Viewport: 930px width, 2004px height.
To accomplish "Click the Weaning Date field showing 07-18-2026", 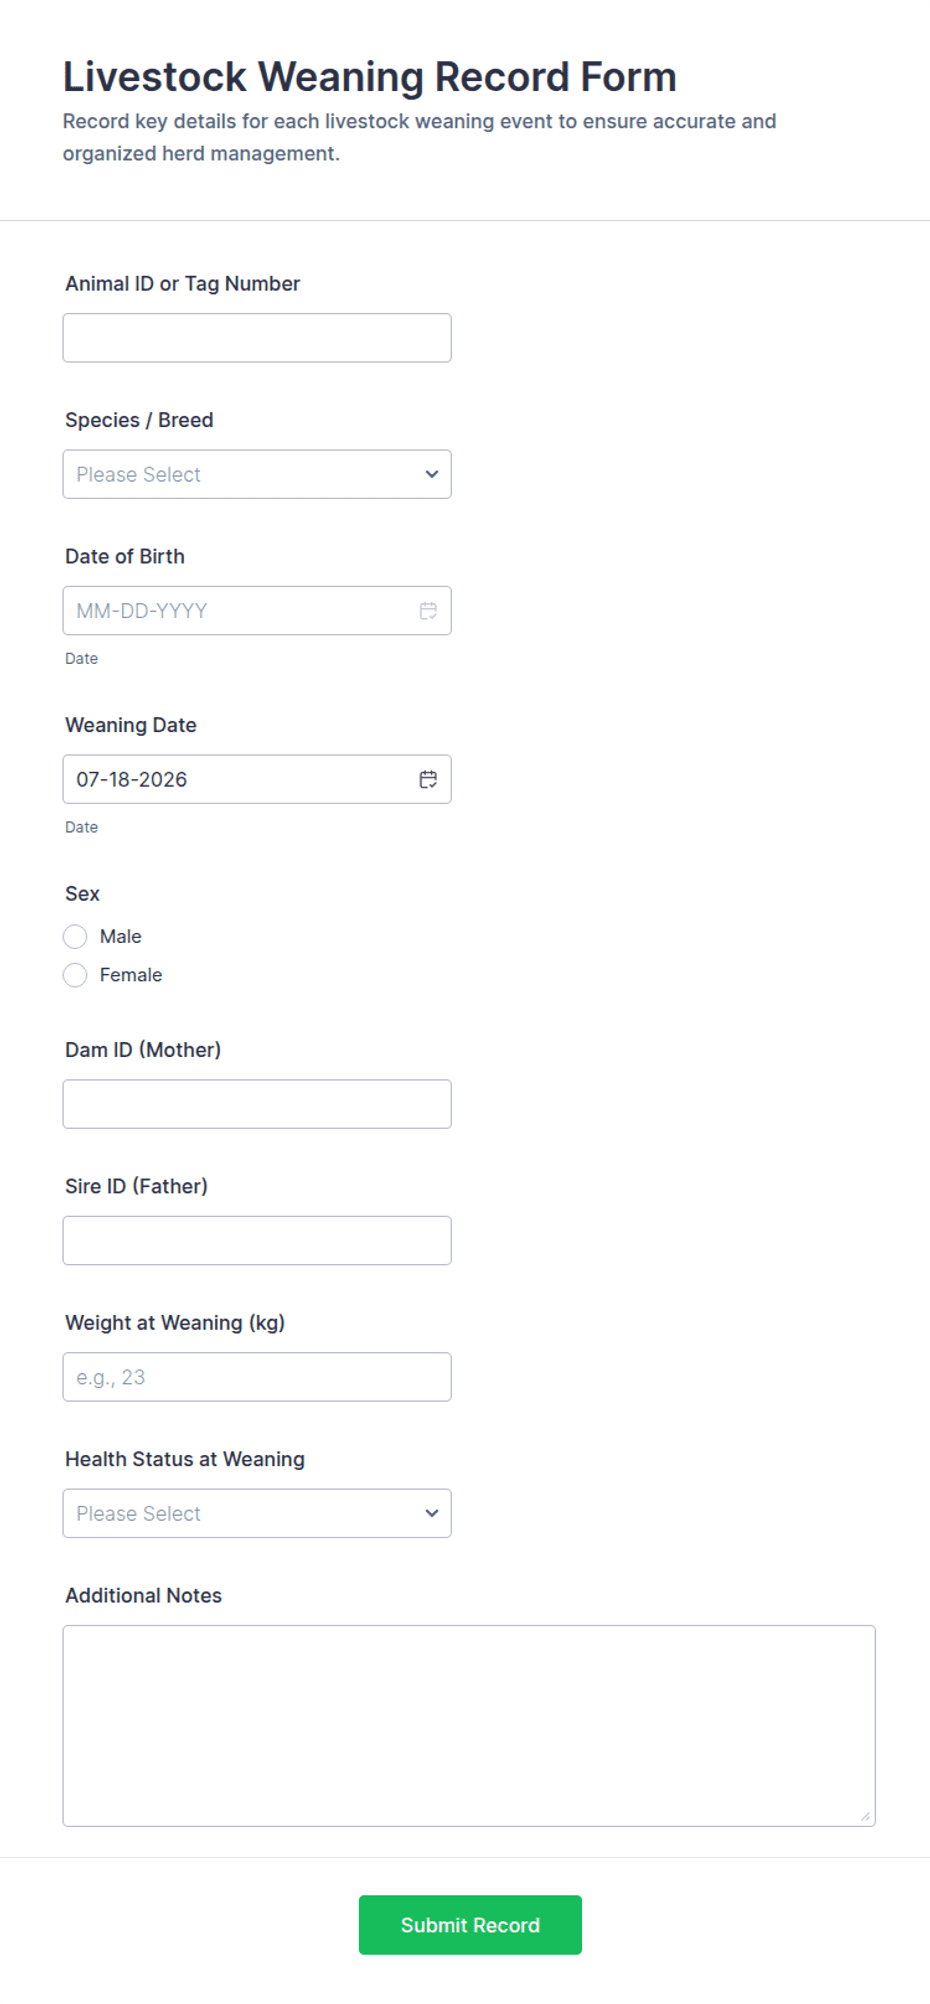I will [257, 779].
